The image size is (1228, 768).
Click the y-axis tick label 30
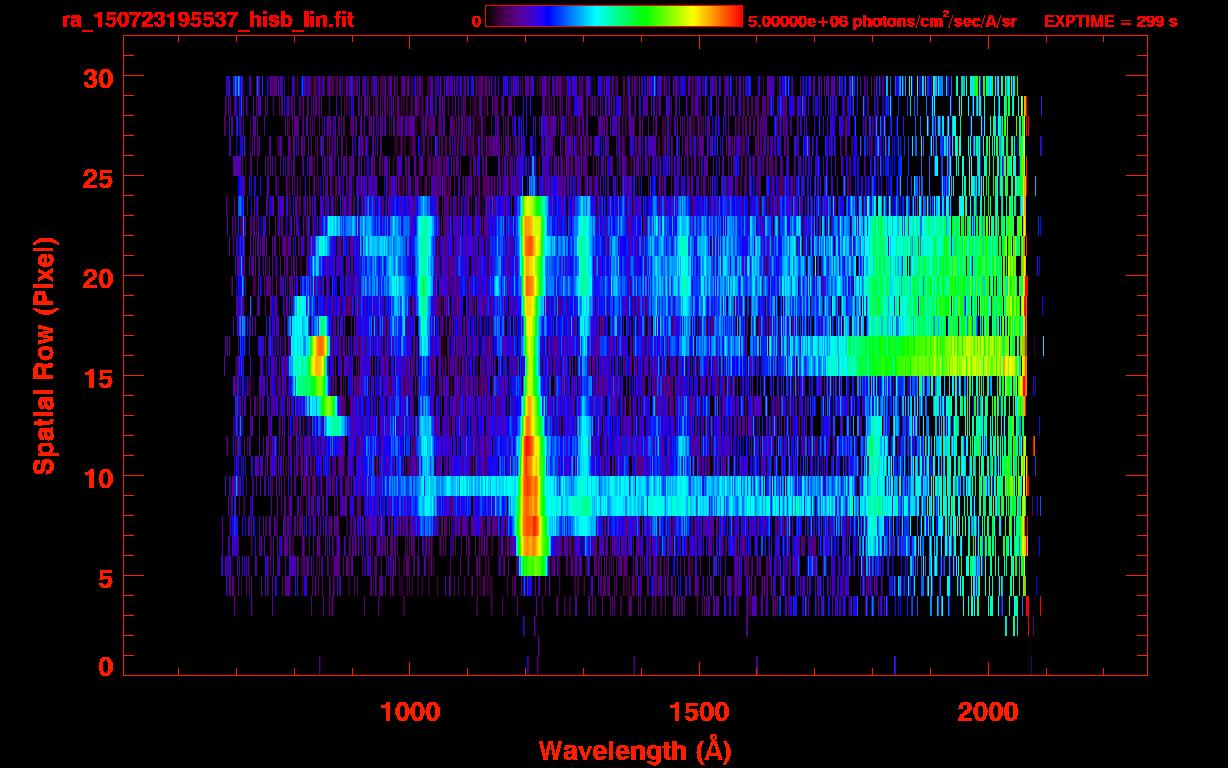pos(97,77)
